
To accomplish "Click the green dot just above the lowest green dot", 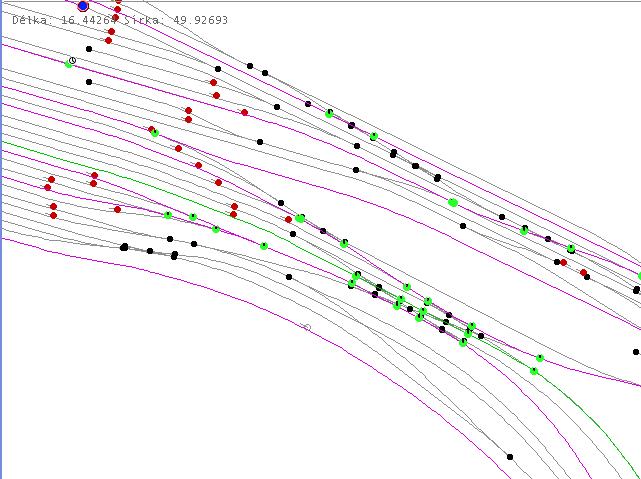I will (x=540, y=358).
